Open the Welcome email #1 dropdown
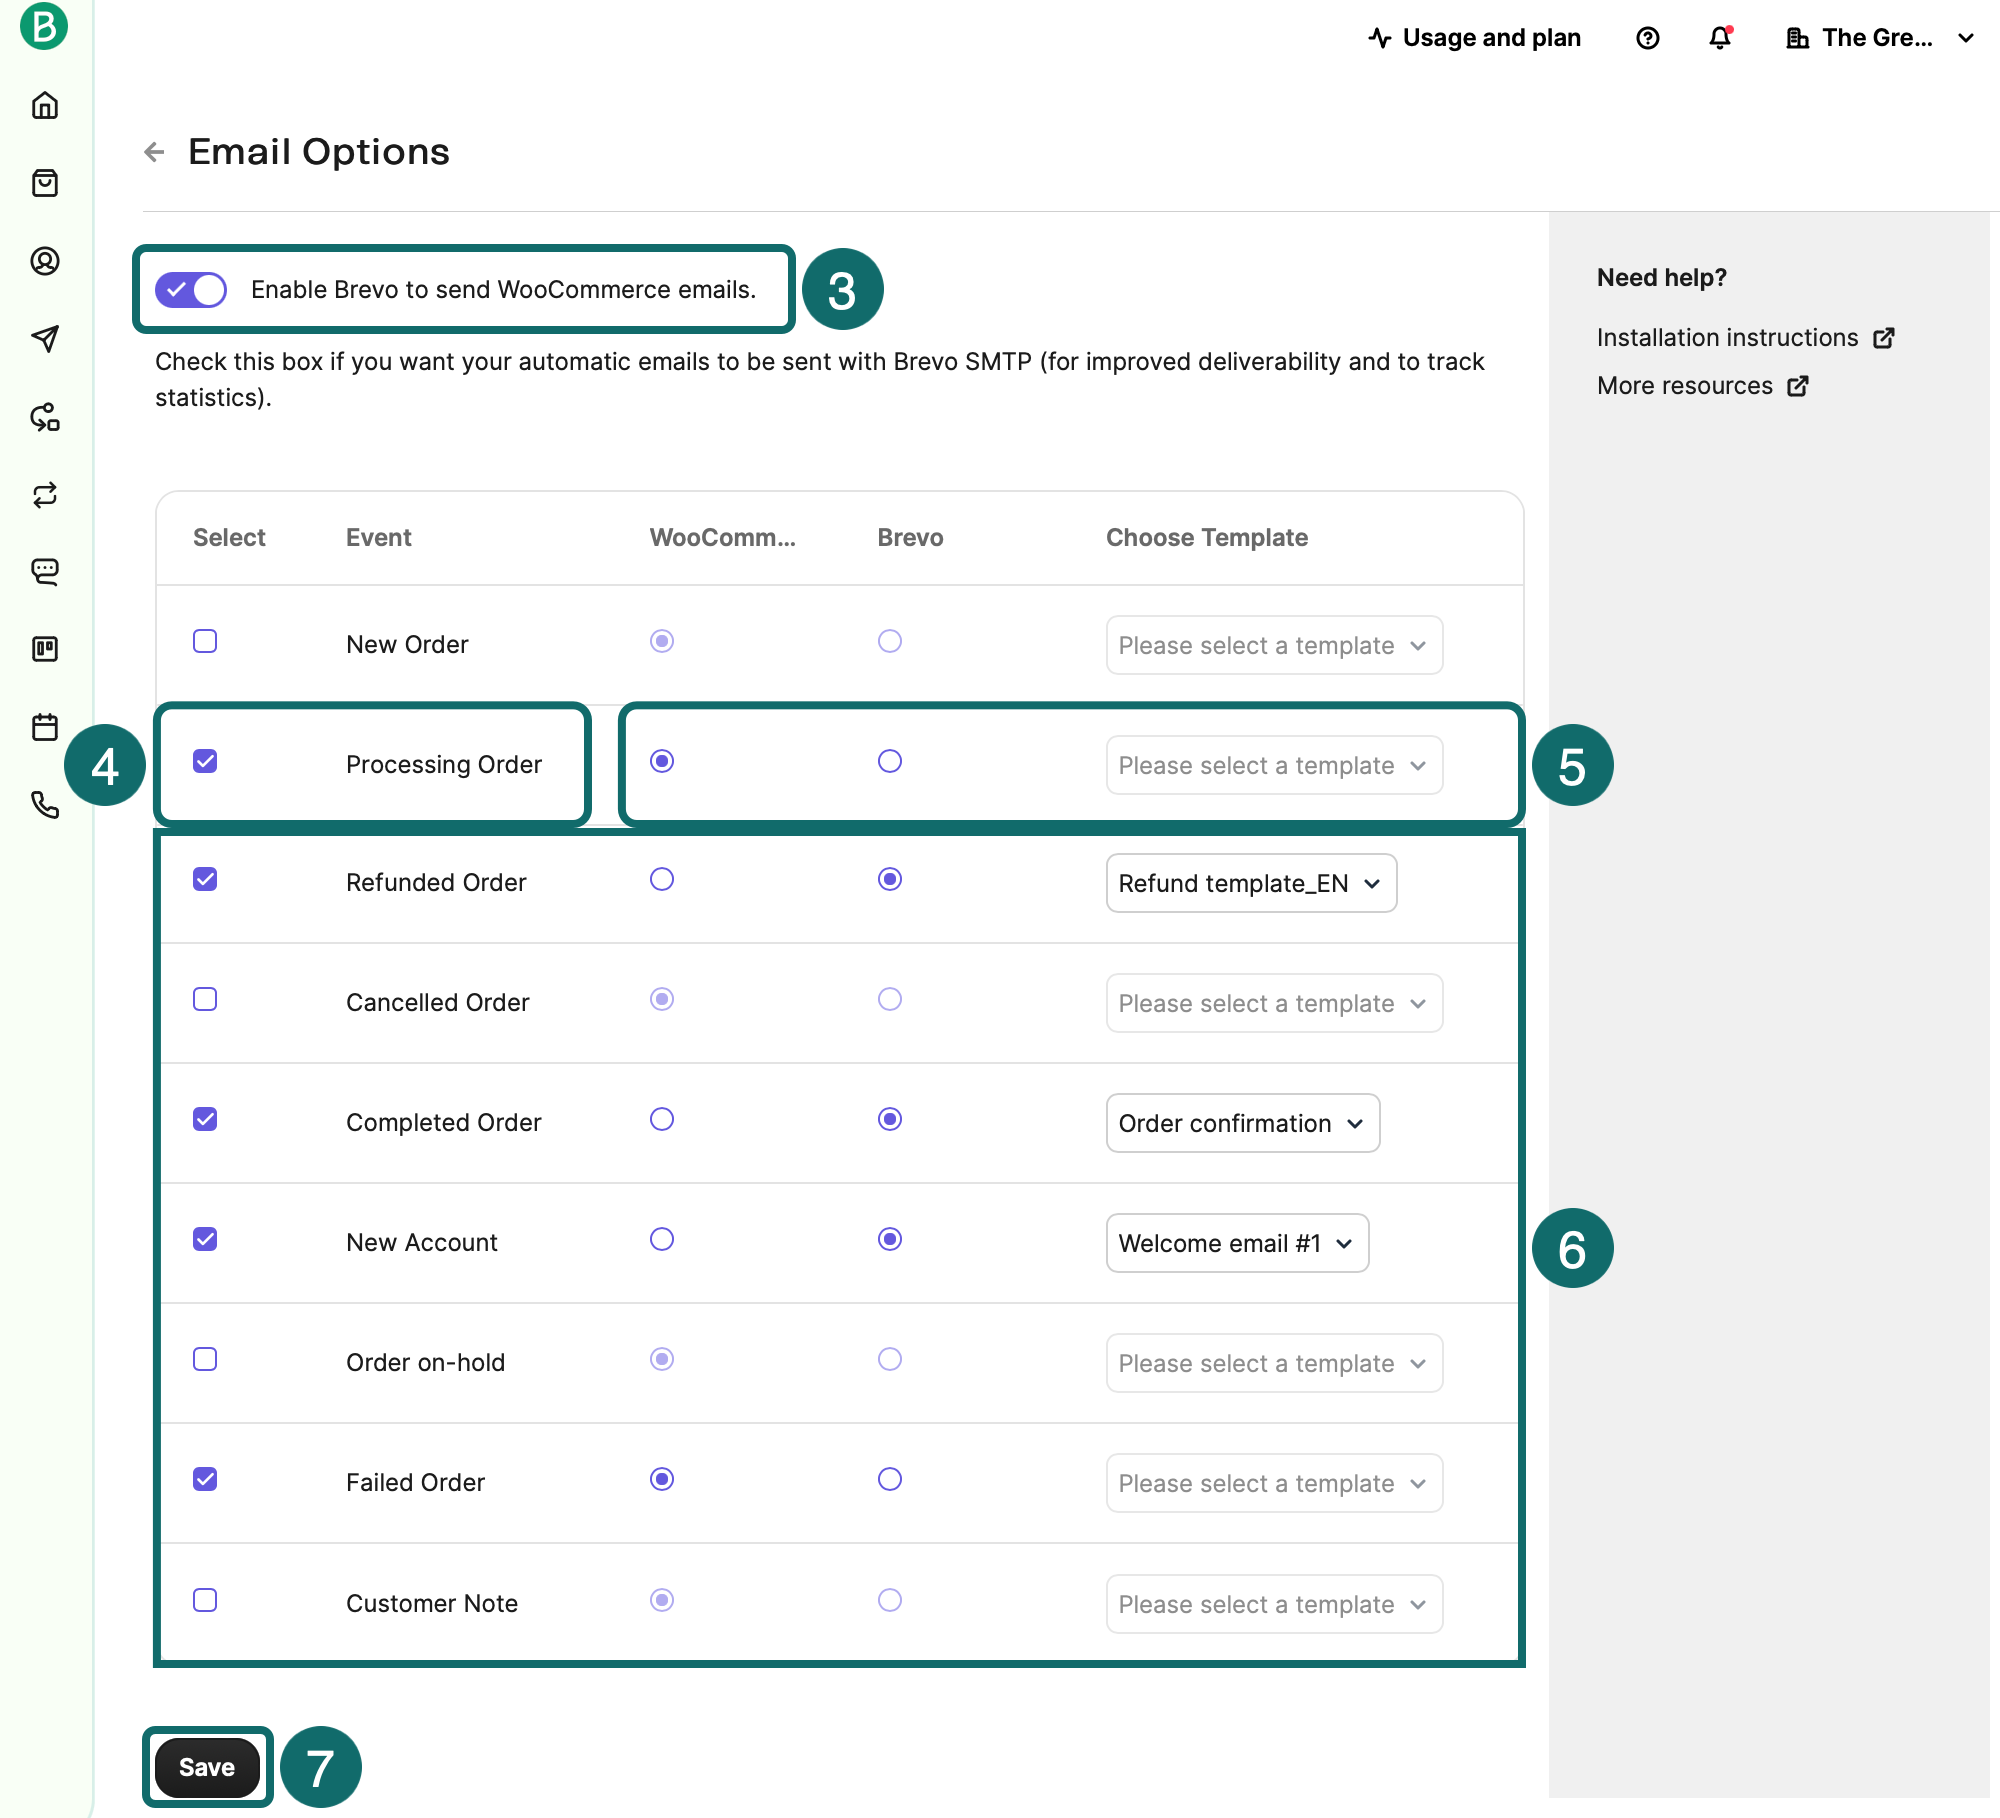Image resolution: width=2000 pixels, height=1818 pixels. [x=1236, y=1243]
